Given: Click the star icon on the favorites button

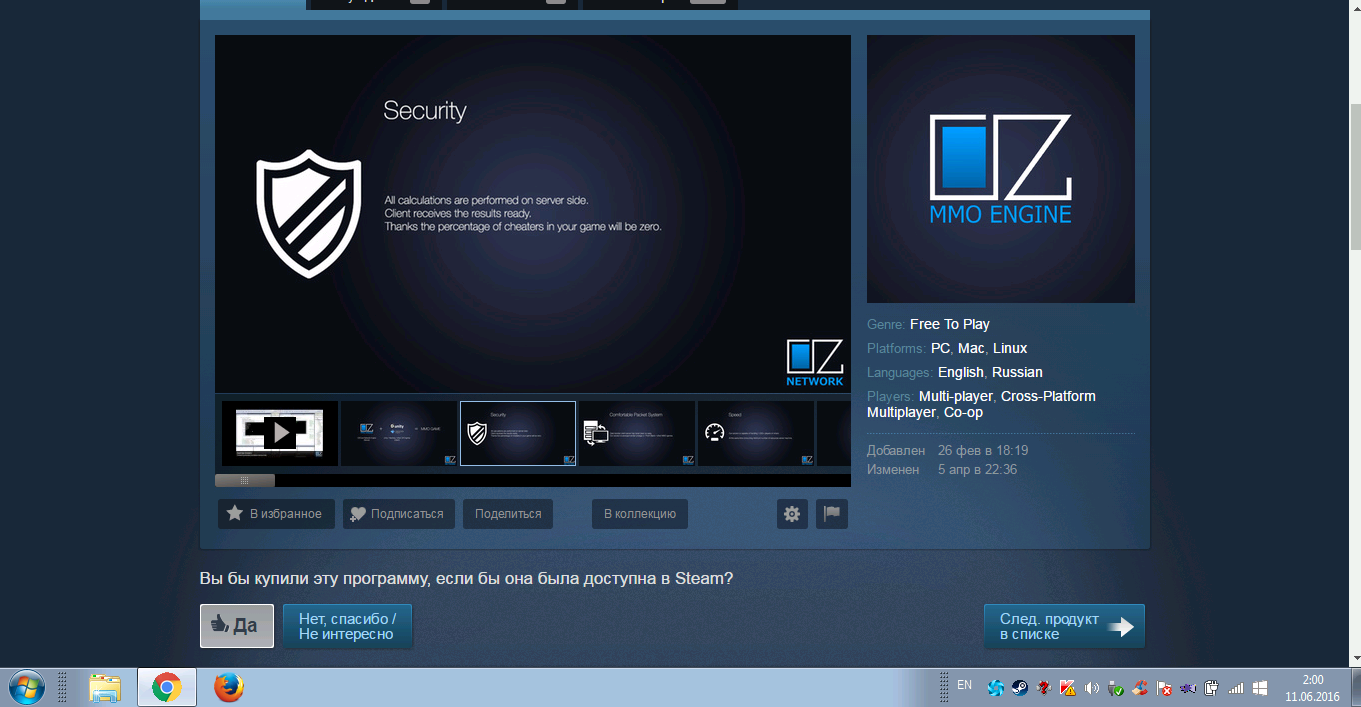Looking at the screenshot, I should pyautogui.click(x=235, y=513).
